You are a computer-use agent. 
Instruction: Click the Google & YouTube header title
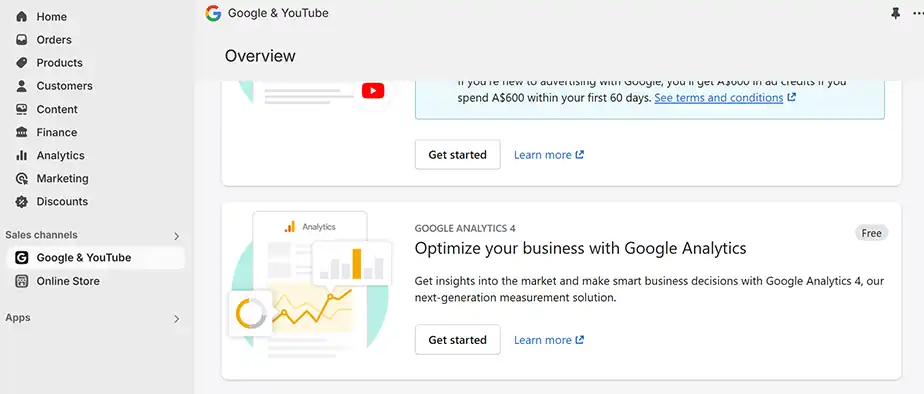pos(278,13)
